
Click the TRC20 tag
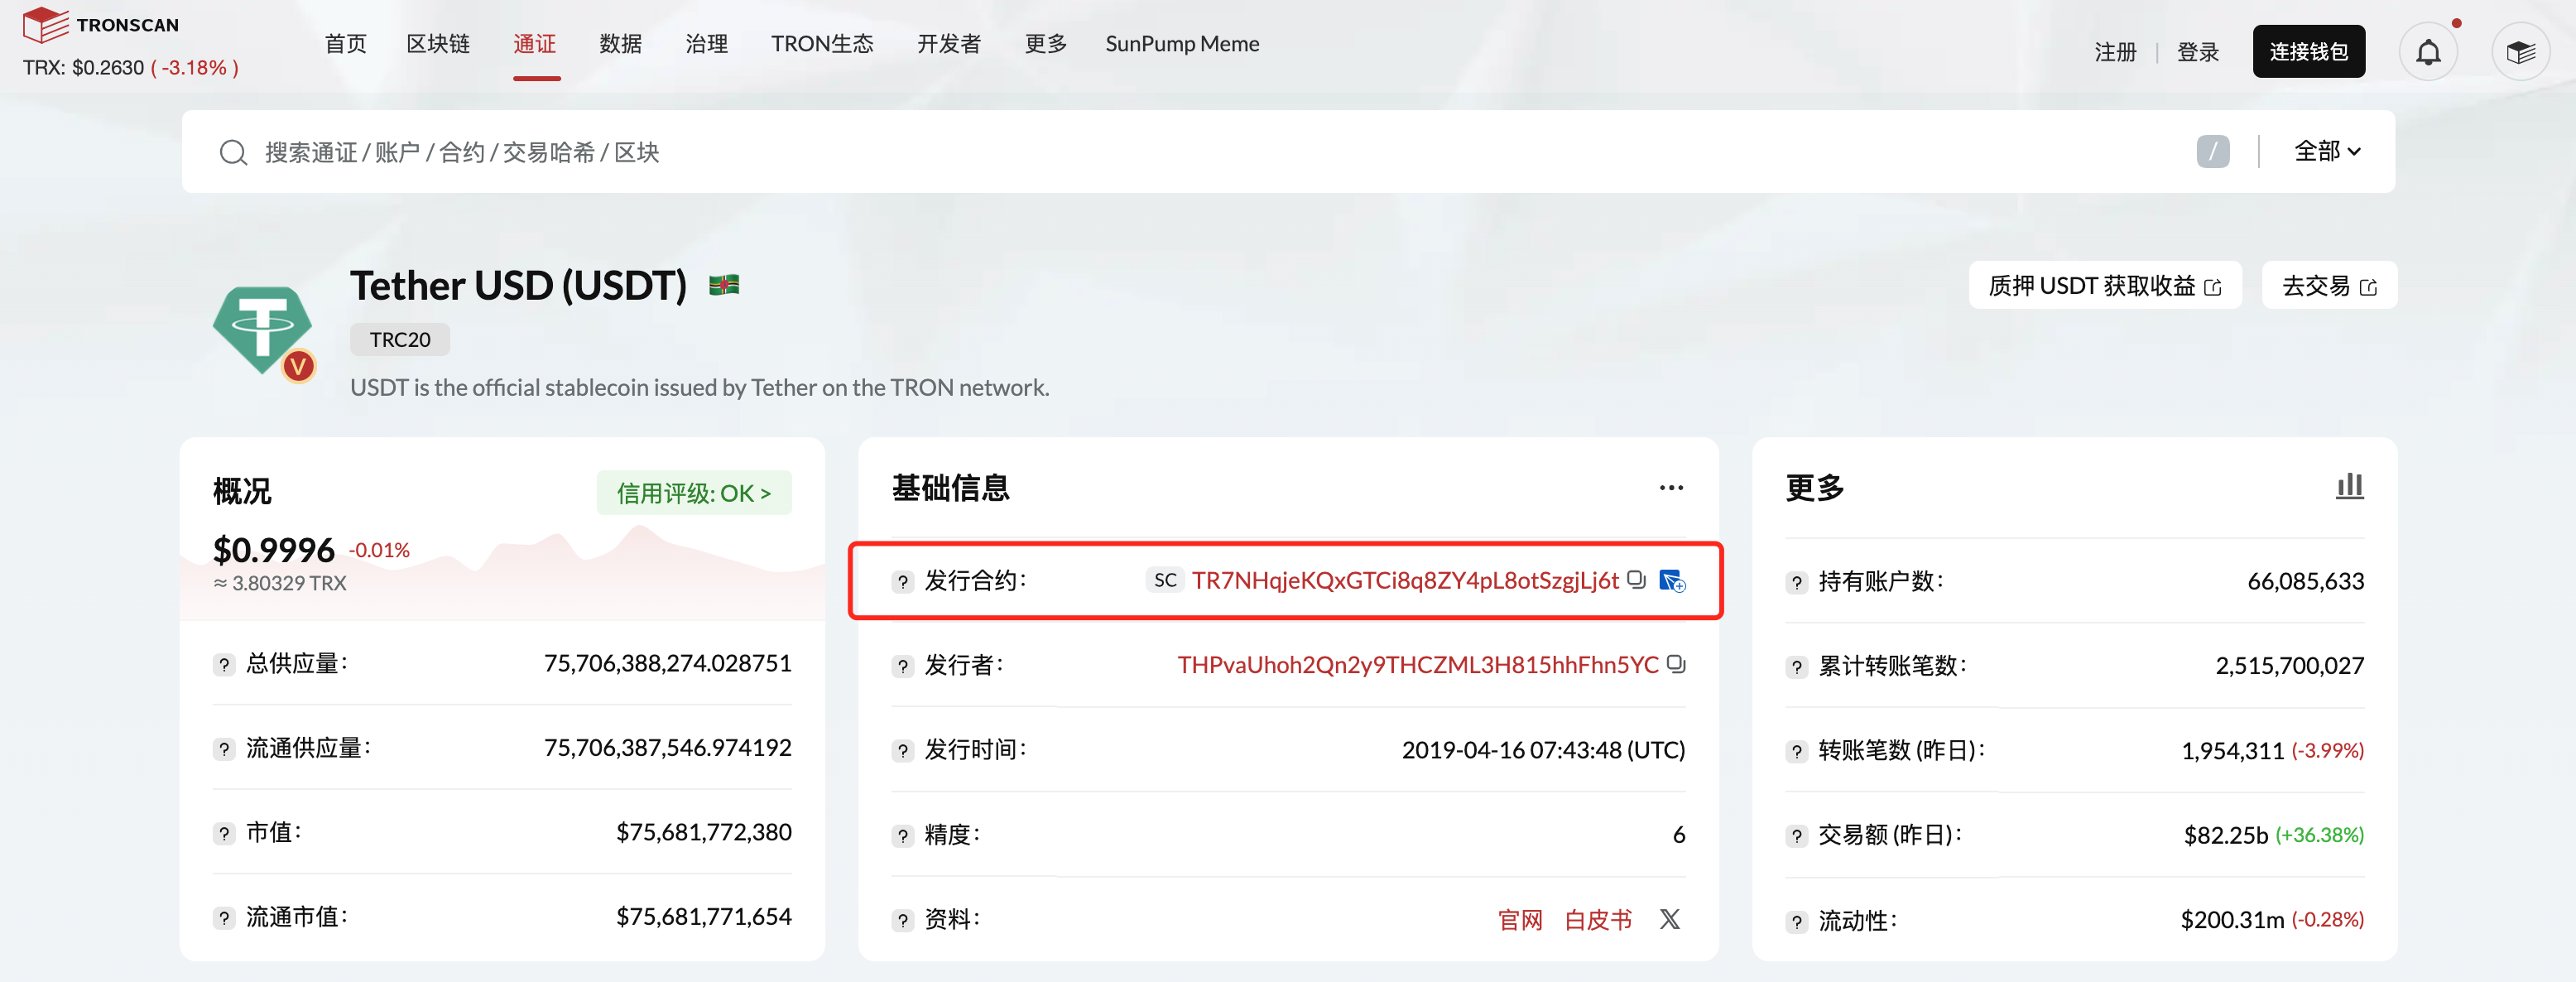[x=400, y=340]
